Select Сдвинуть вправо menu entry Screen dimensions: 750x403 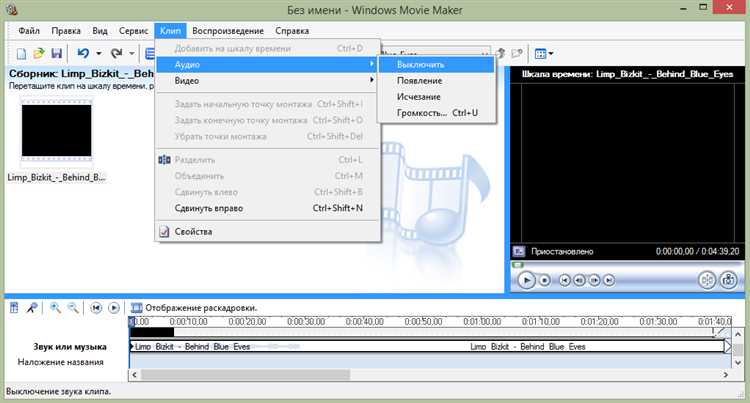pyautogui.click(x=268, y=208)
